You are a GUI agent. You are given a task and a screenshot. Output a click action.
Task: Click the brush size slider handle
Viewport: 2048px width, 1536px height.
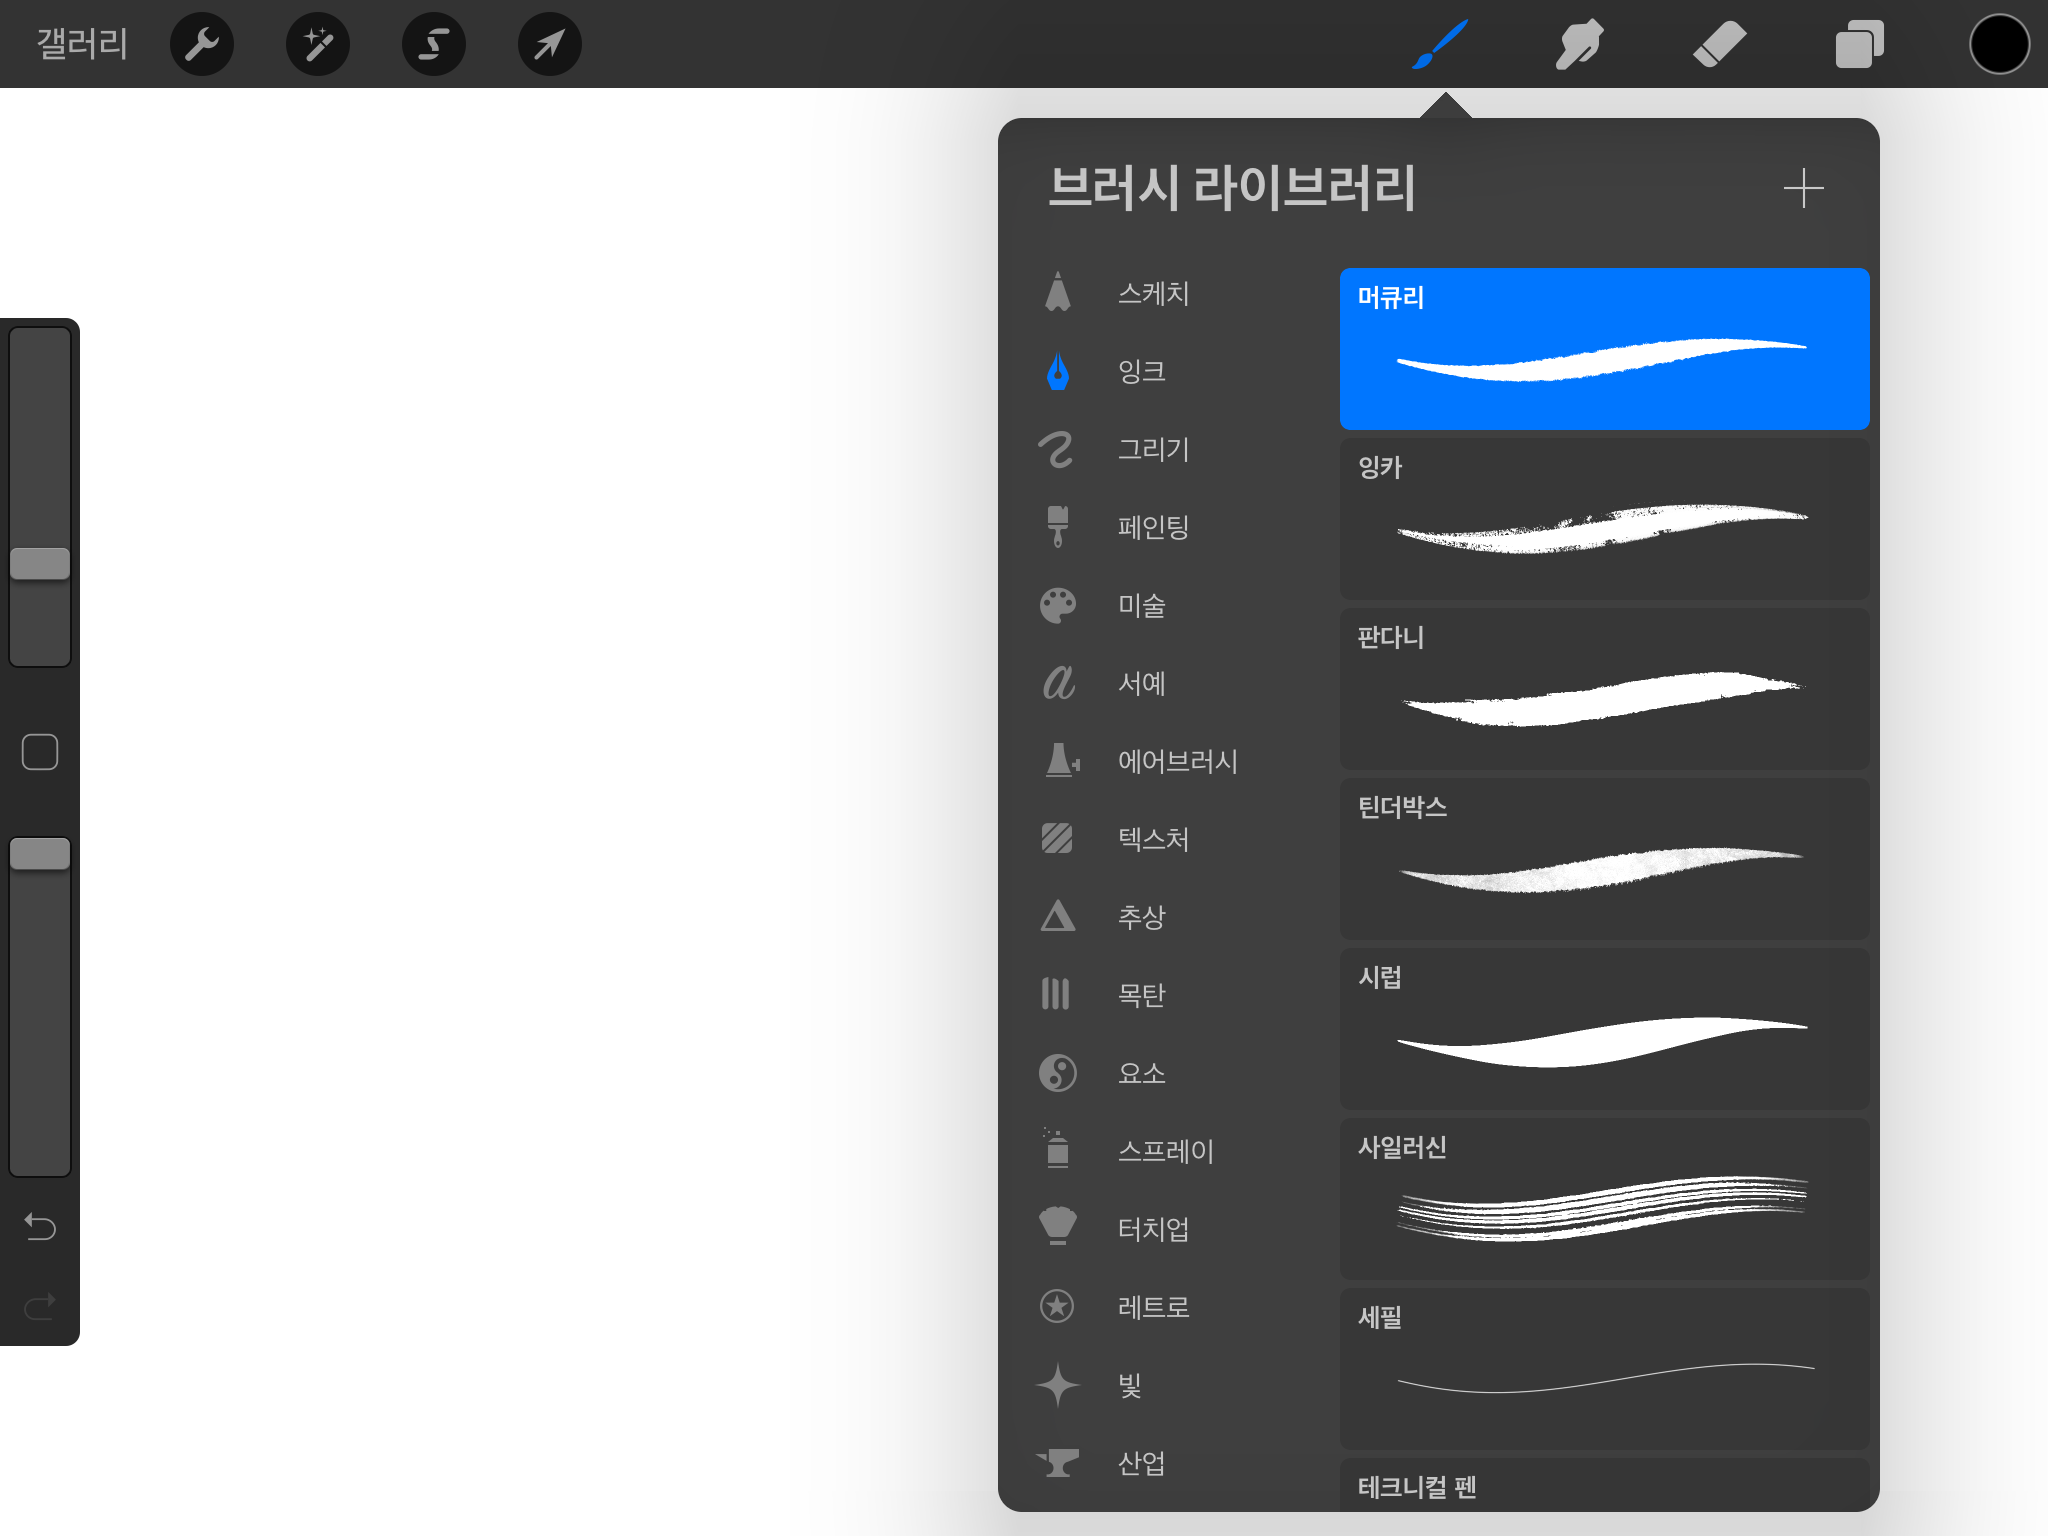[40, 564]
